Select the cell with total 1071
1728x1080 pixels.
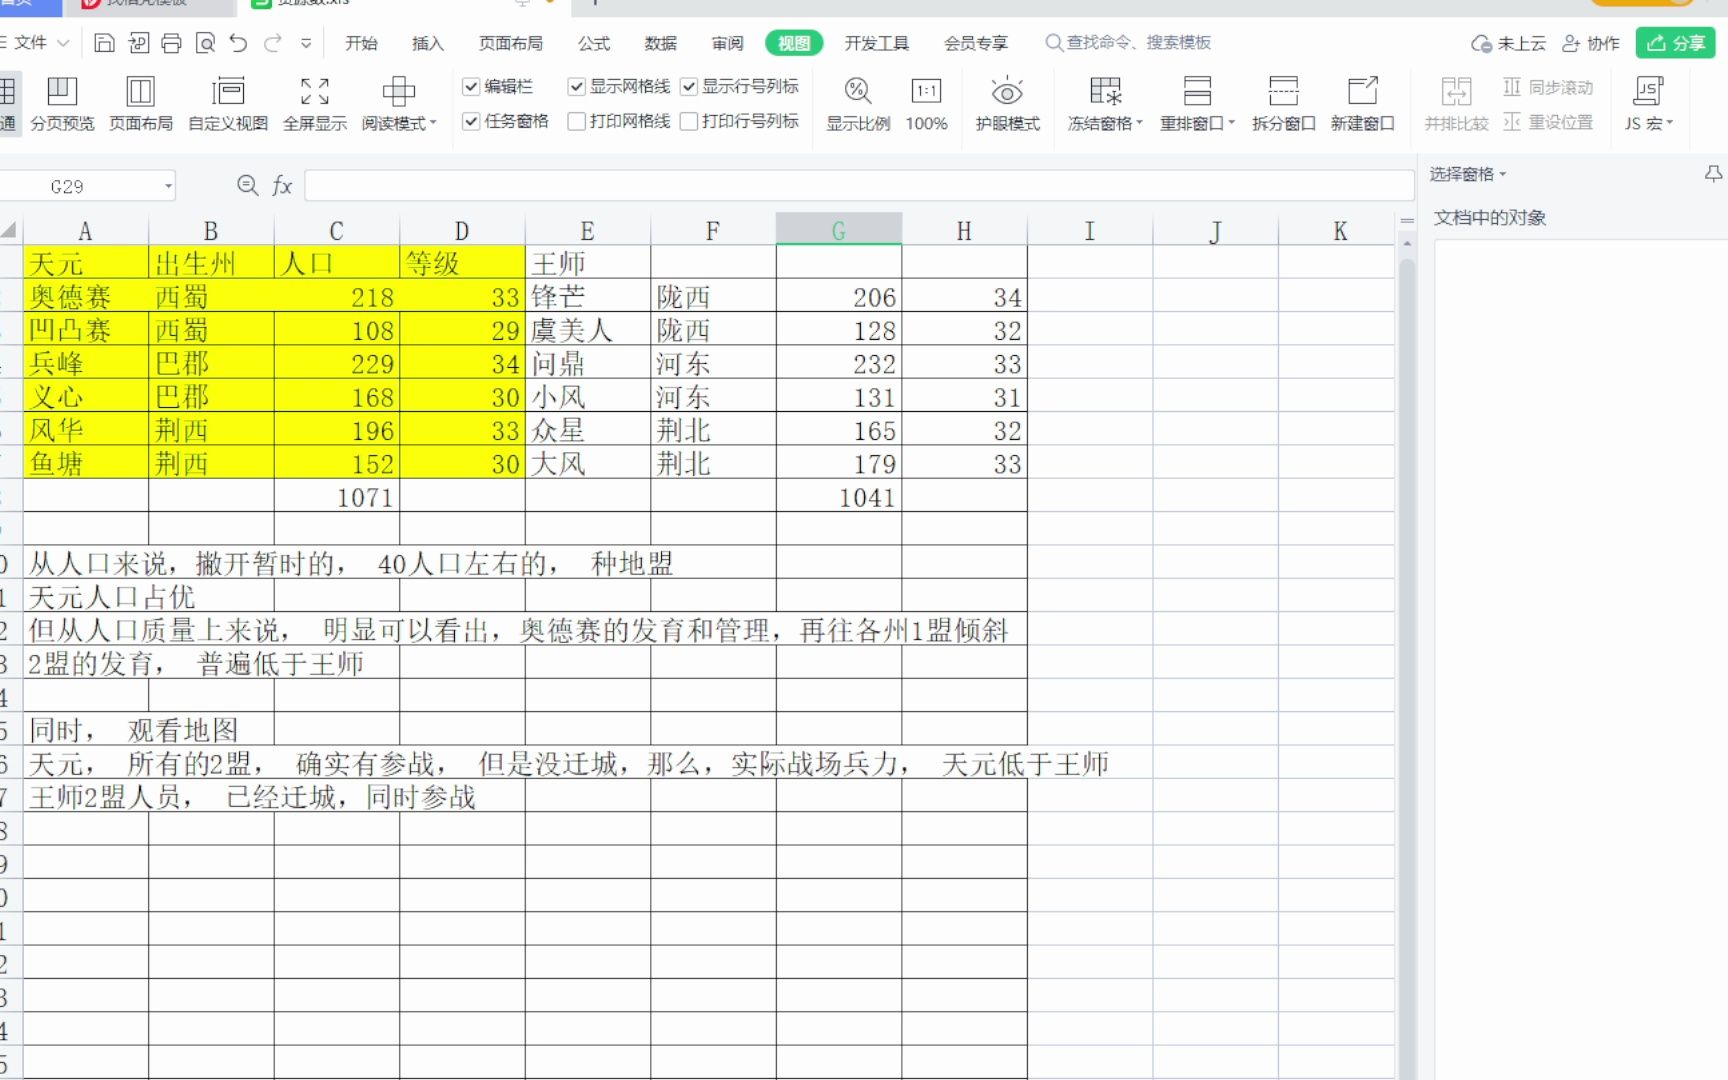click(336, 497)
